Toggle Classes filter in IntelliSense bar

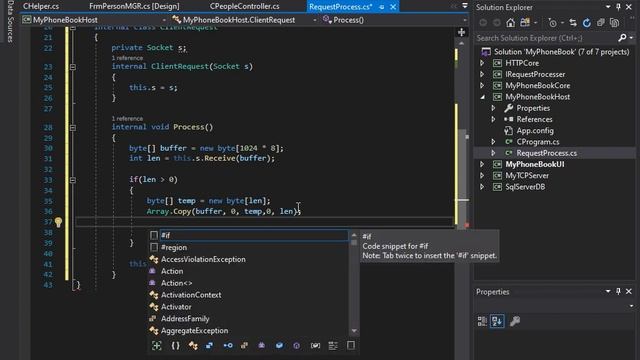(x=193, y=346)
